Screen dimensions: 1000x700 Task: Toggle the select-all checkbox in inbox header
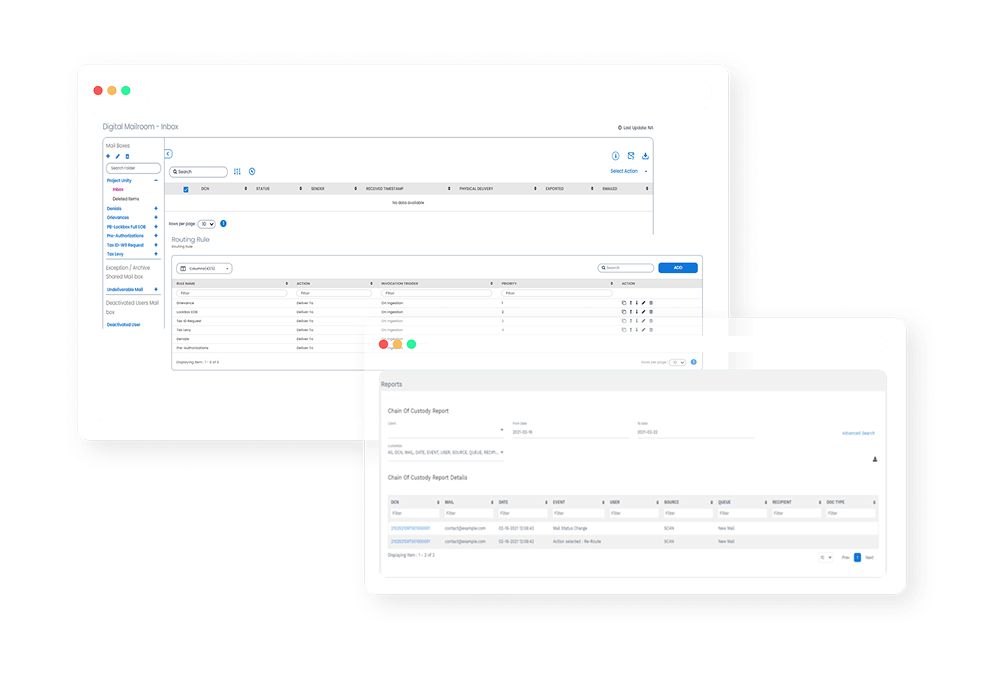(186, 188)
